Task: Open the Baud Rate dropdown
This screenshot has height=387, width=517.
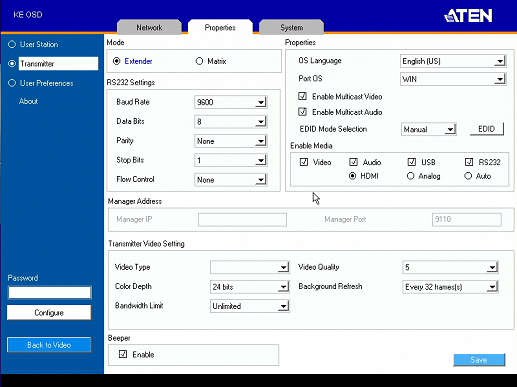Action: coord(230,102)
